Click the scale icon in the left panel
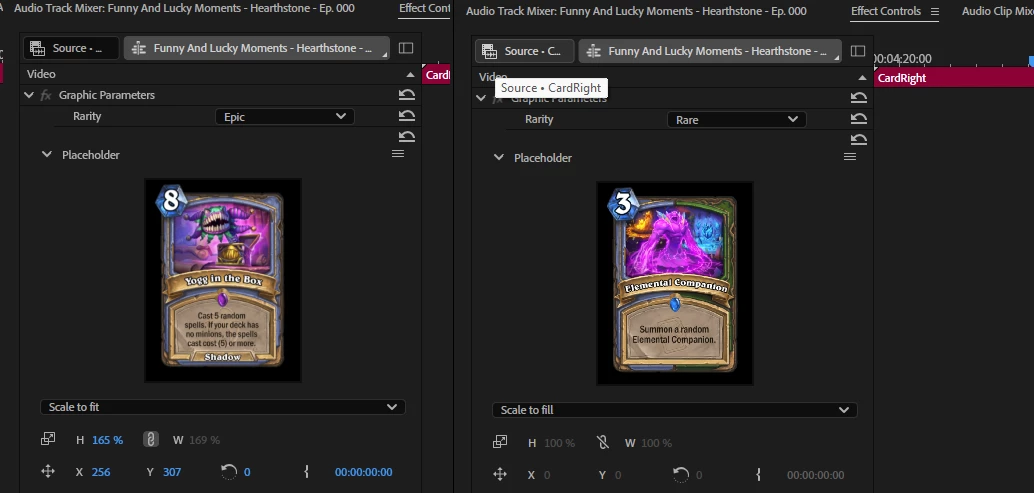The width and height of the screenshot is (1034, 493). [48, 439]
